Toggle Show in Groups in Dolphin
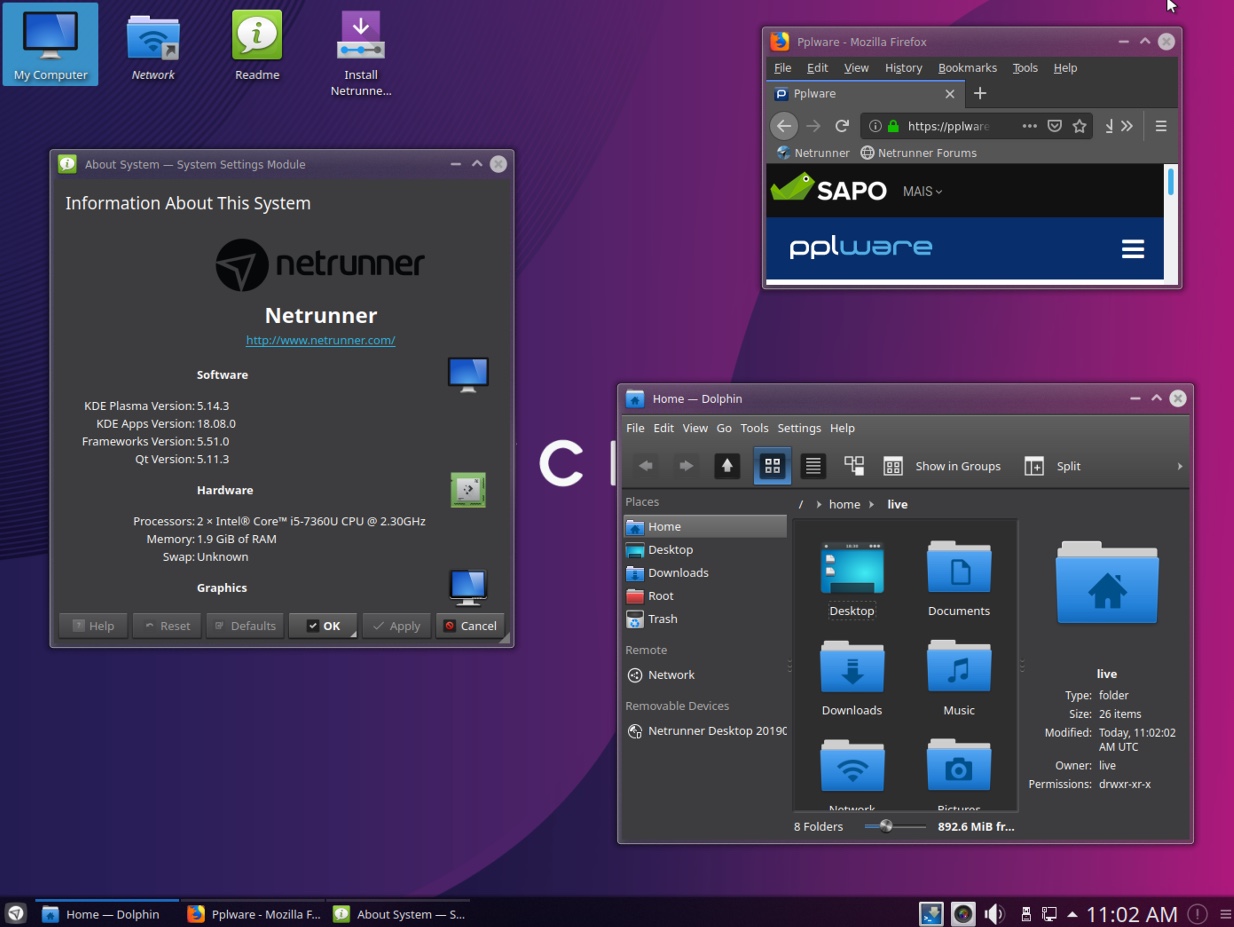Screen dimensions: 1234x927 click(x=945, y=465)
